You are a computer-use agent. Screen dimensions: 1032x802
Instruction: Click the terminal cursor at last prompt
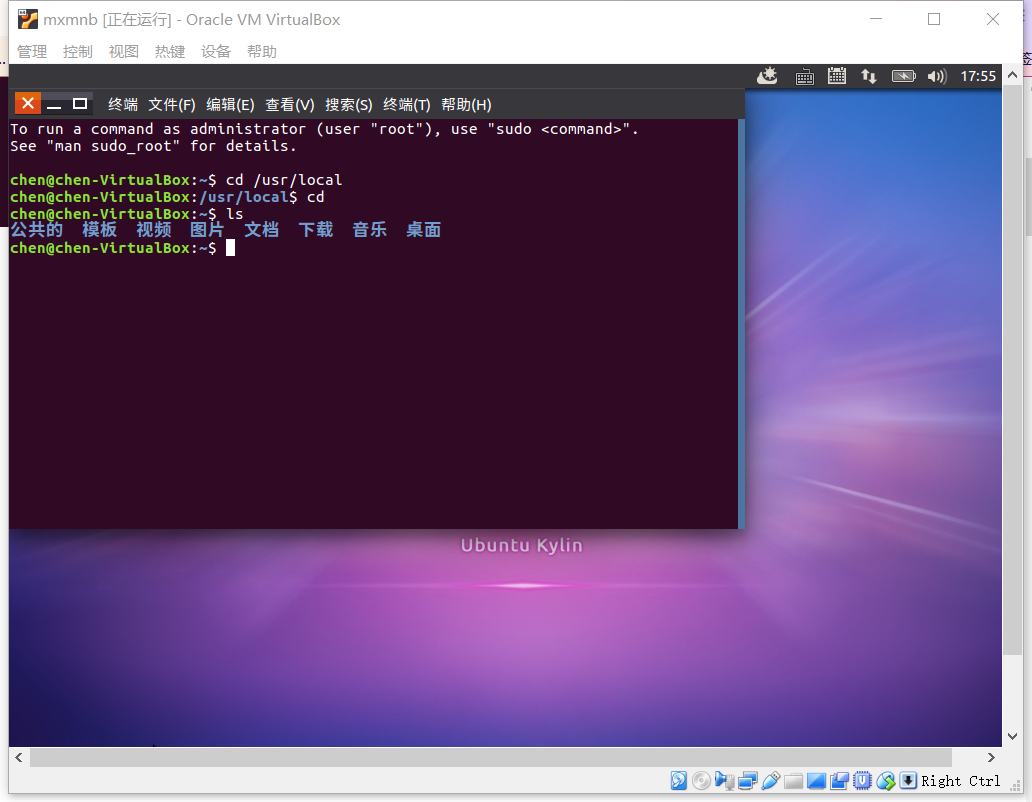(x=230, y=248)
